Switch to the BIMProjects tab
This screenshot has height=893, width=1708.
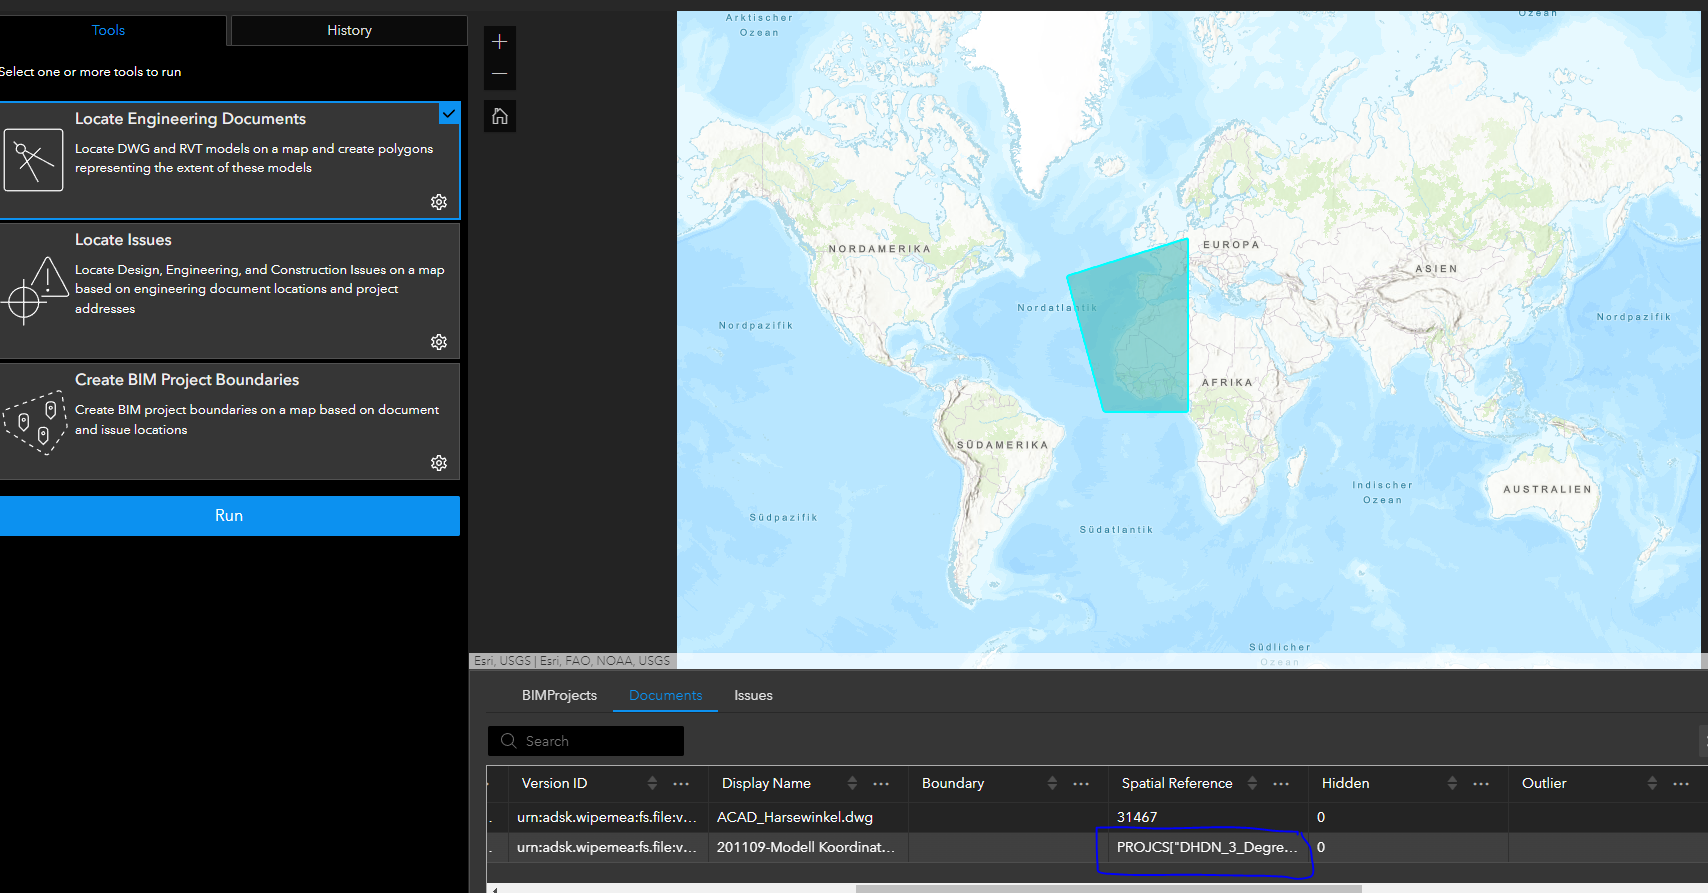coord(559,695)
